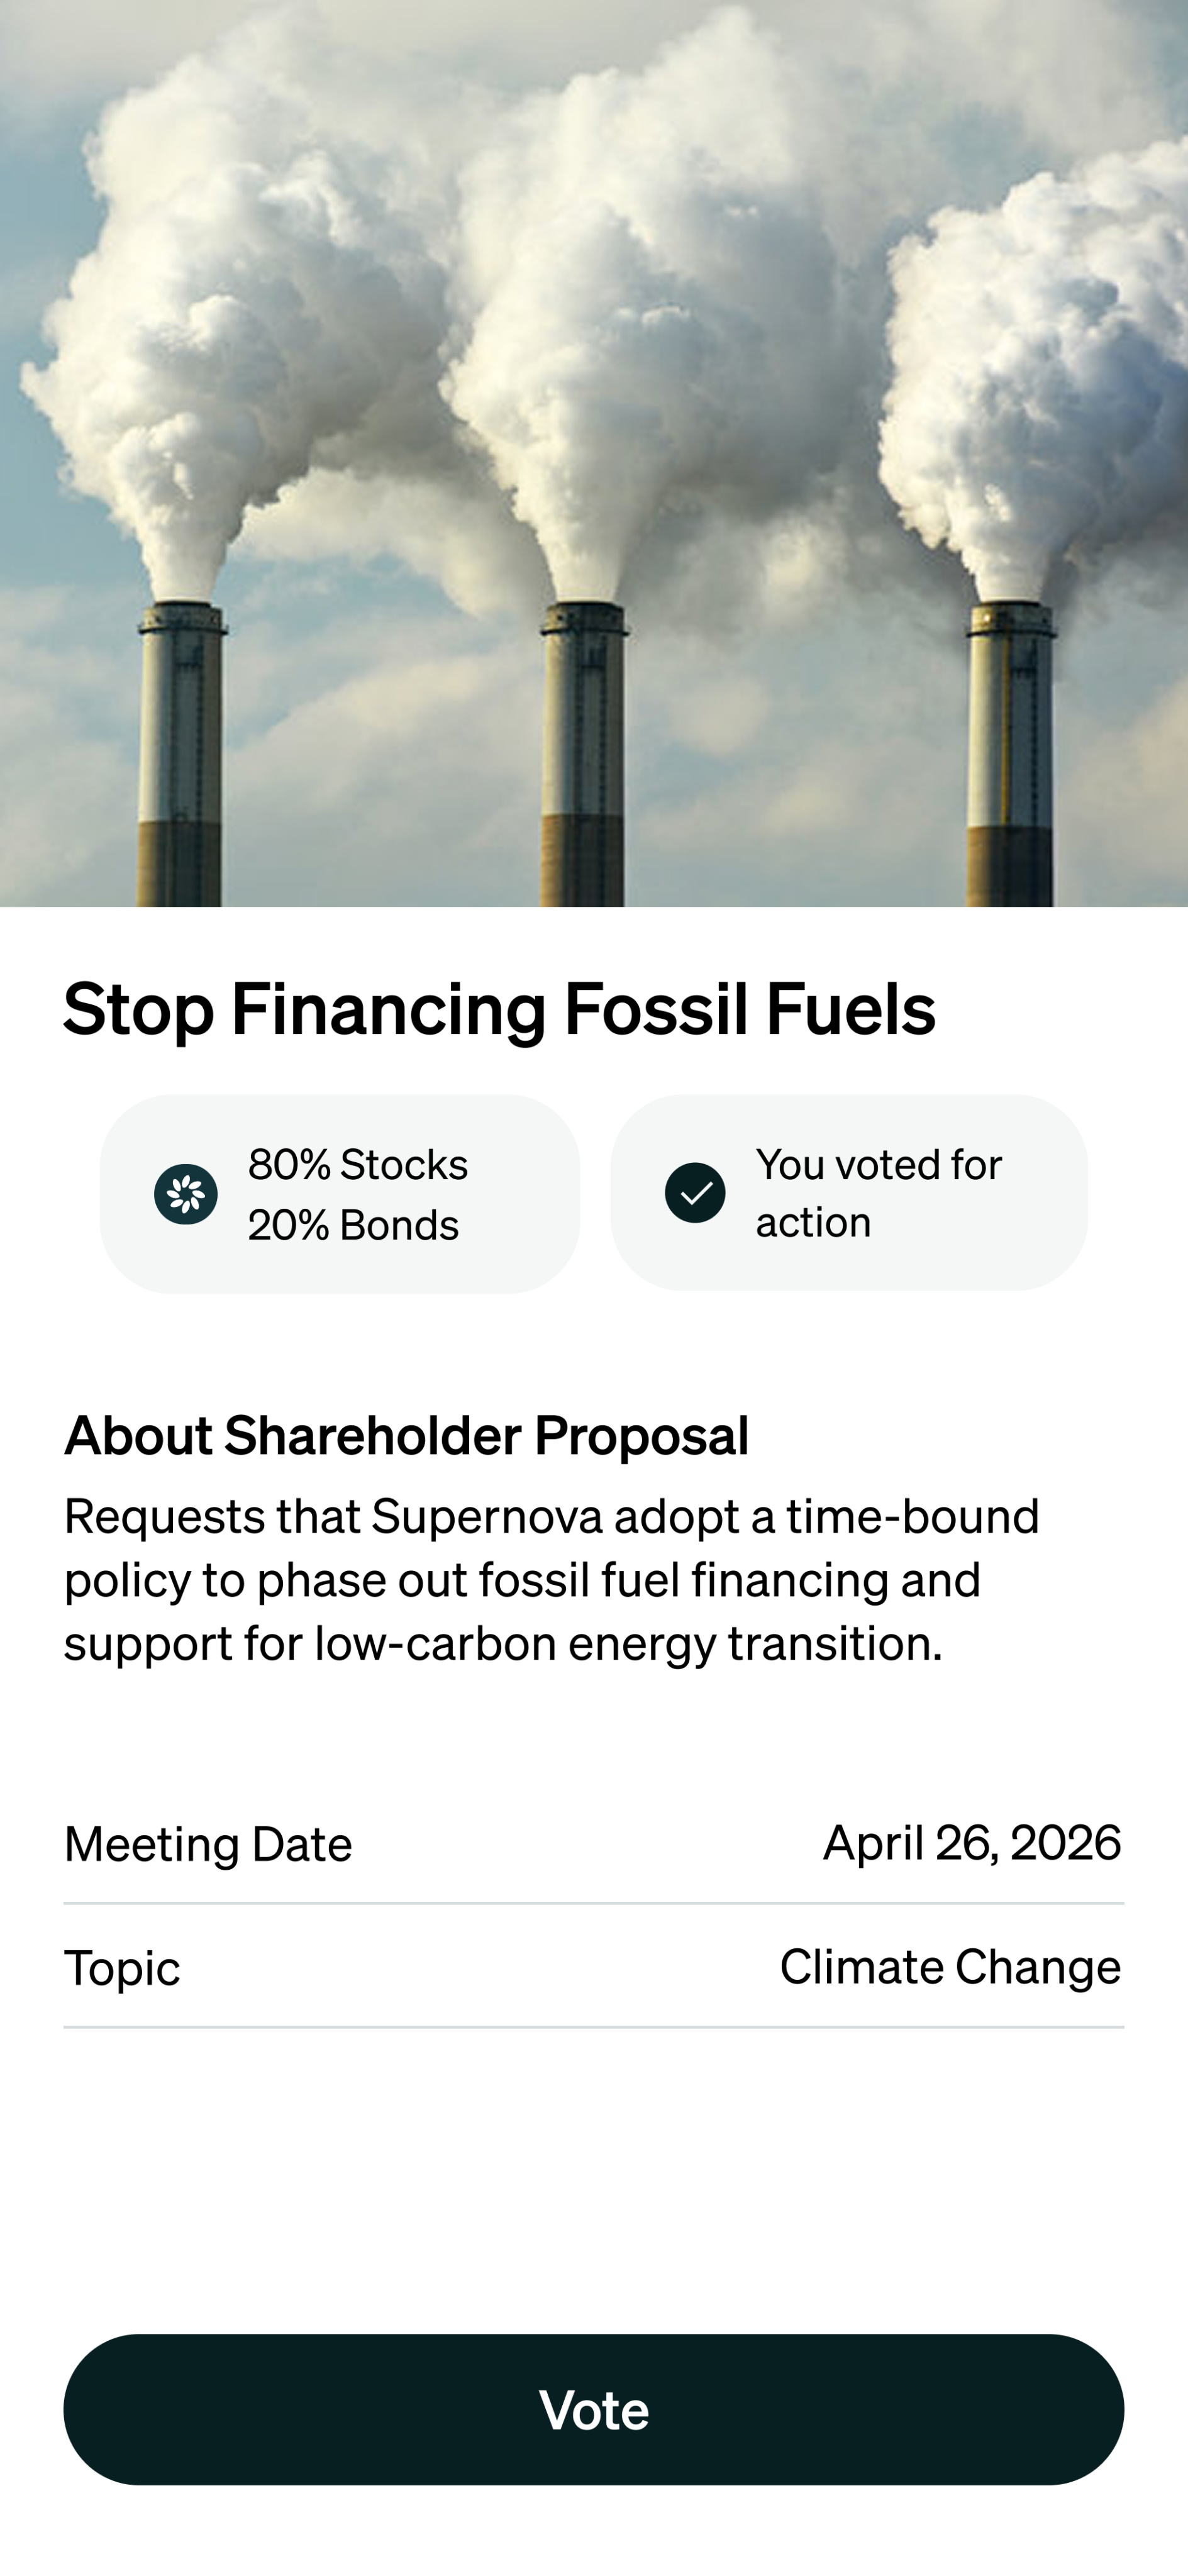This screenshot has width=1188, height=2576.
Task: Click the "Meeting Date" label
Action: pyautogui.click(x=208, y=1843)
